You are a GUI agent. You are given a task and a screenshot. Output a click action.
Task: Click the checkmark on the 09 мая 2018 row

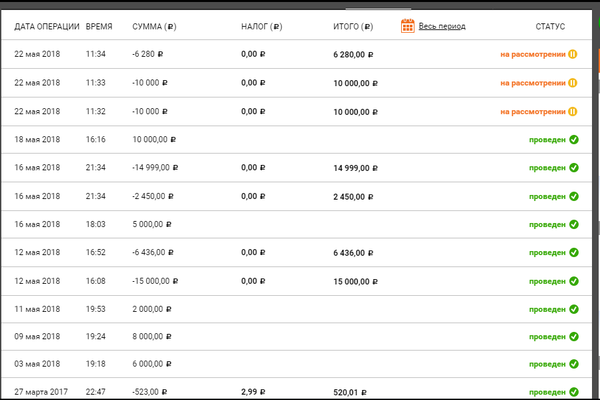(x=574, y=337)
